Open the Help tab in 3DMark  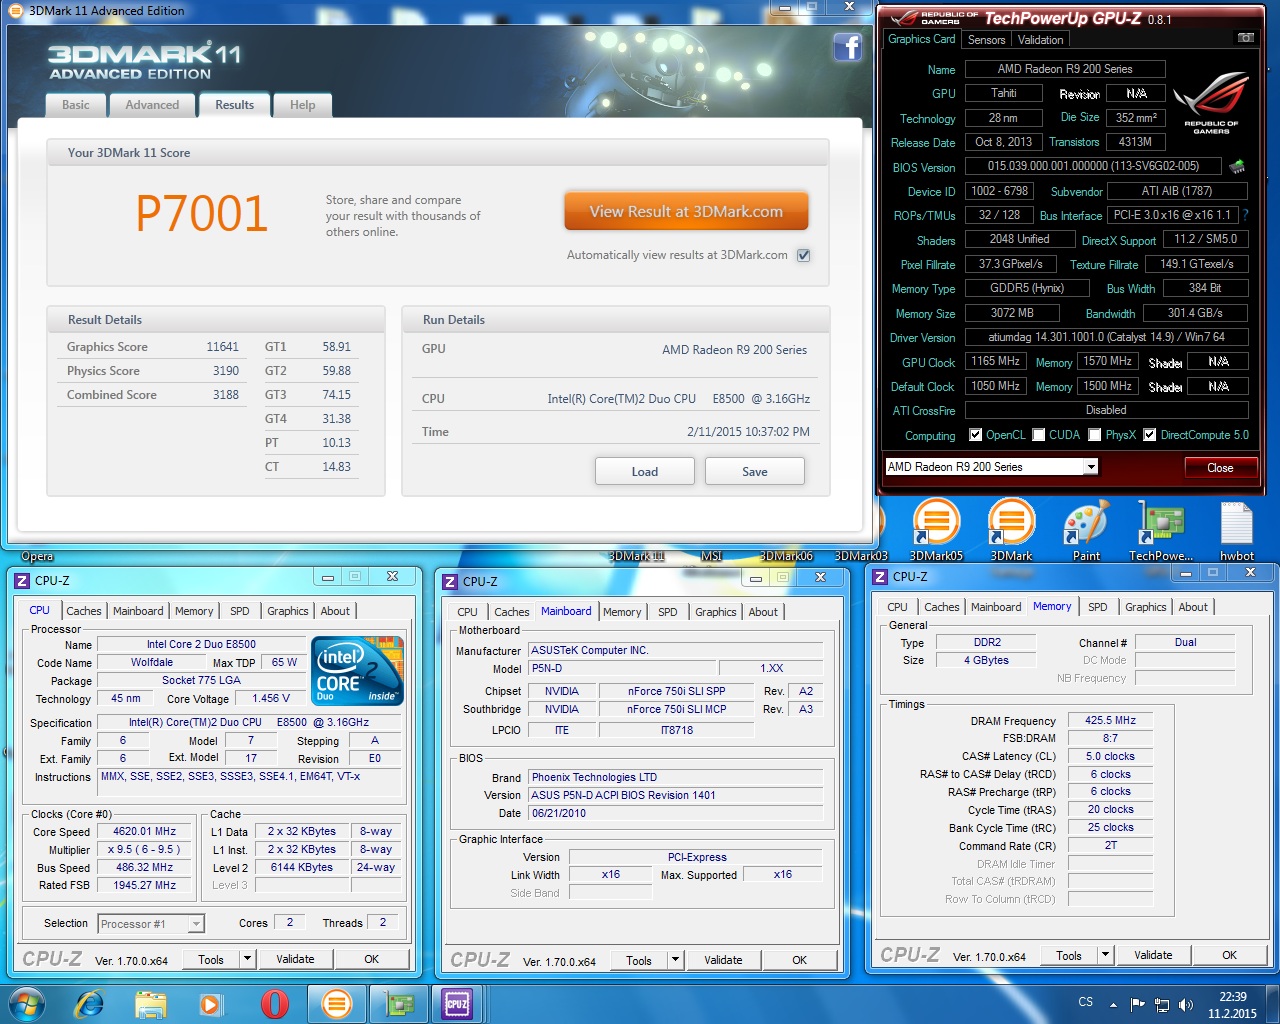point(302,105)
